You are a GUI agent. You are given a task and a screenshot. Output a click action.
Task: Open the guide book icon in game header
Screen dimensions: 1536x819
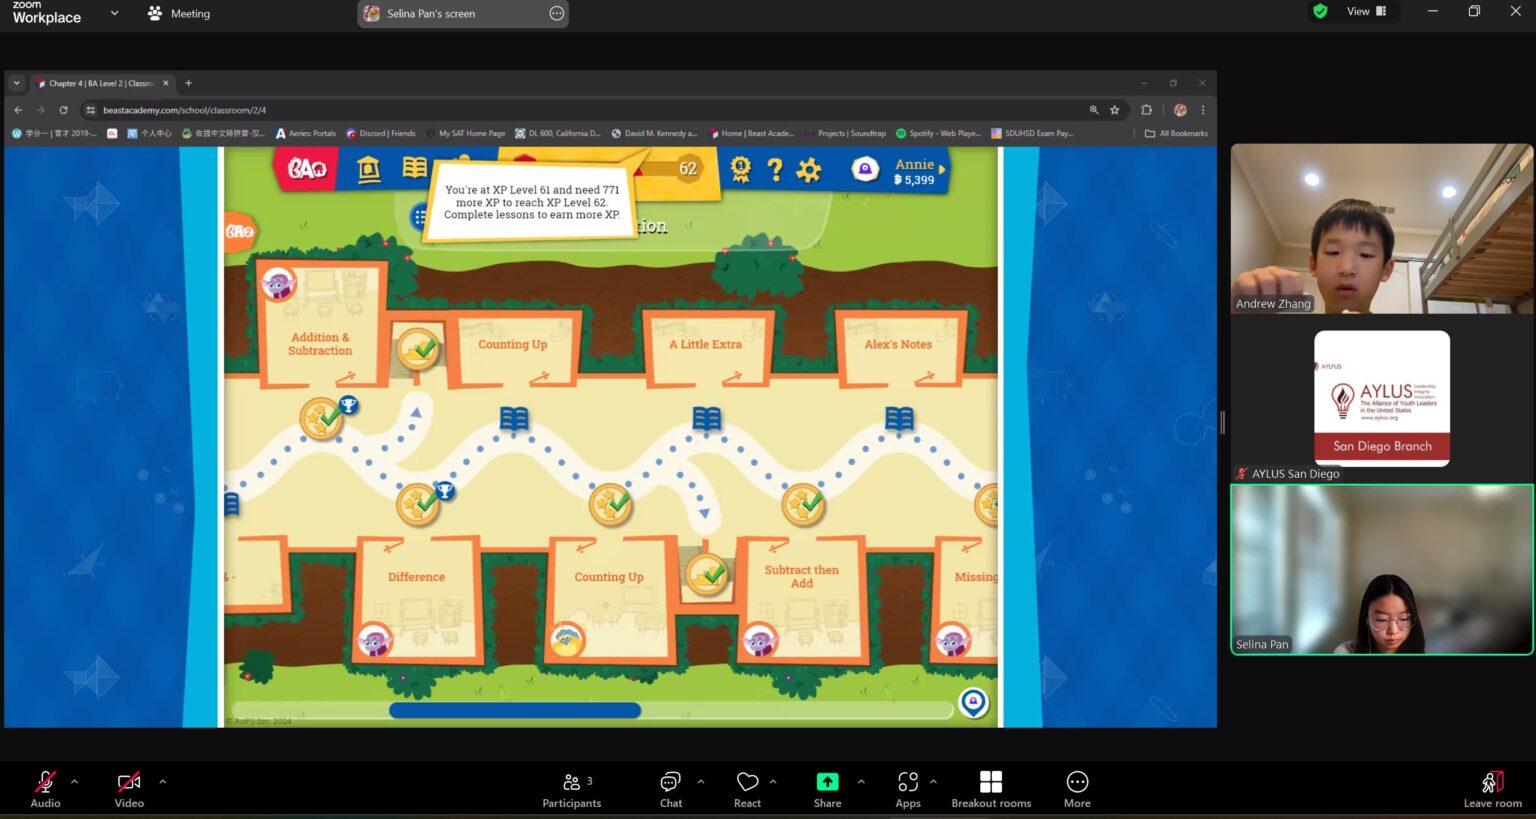[414, 168]
